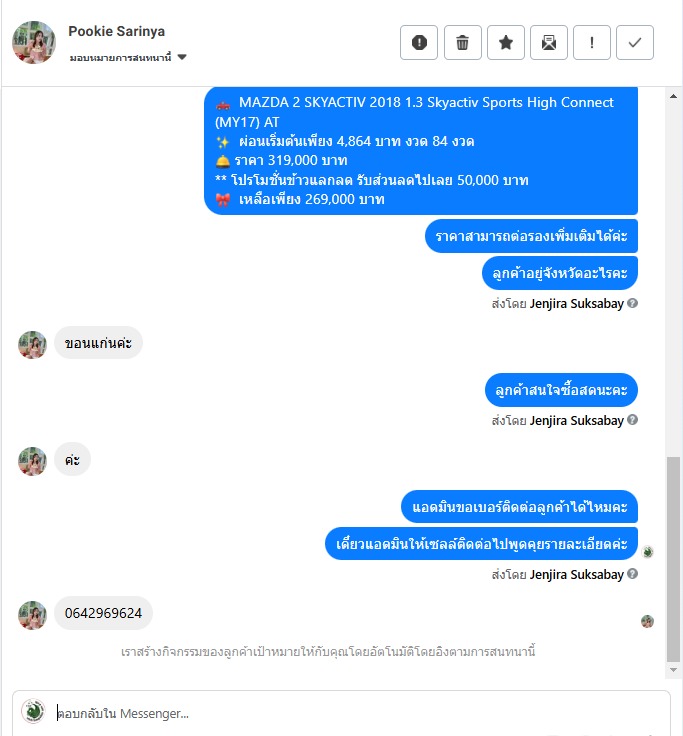Flag conversation as priority with exclamation icon
The width and height of the screenshot is (683, 736).
pyautogui.click(x=591, y=43)
